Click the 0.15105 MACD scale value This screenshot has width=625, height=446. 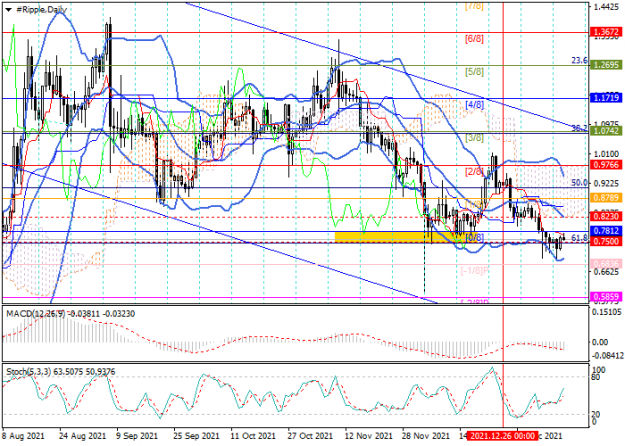click(x=607, y=311)
